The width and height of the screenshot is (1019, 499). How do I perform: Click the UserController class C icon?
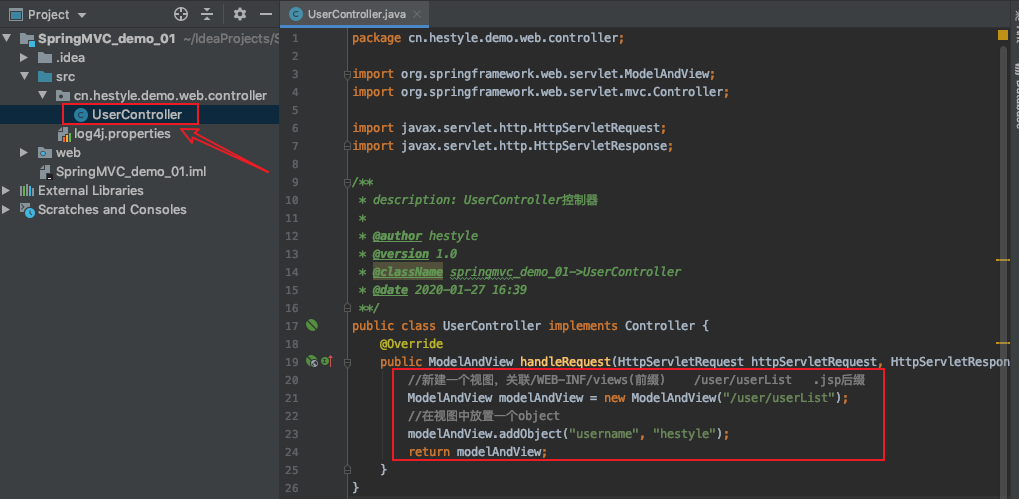(81, 115)
